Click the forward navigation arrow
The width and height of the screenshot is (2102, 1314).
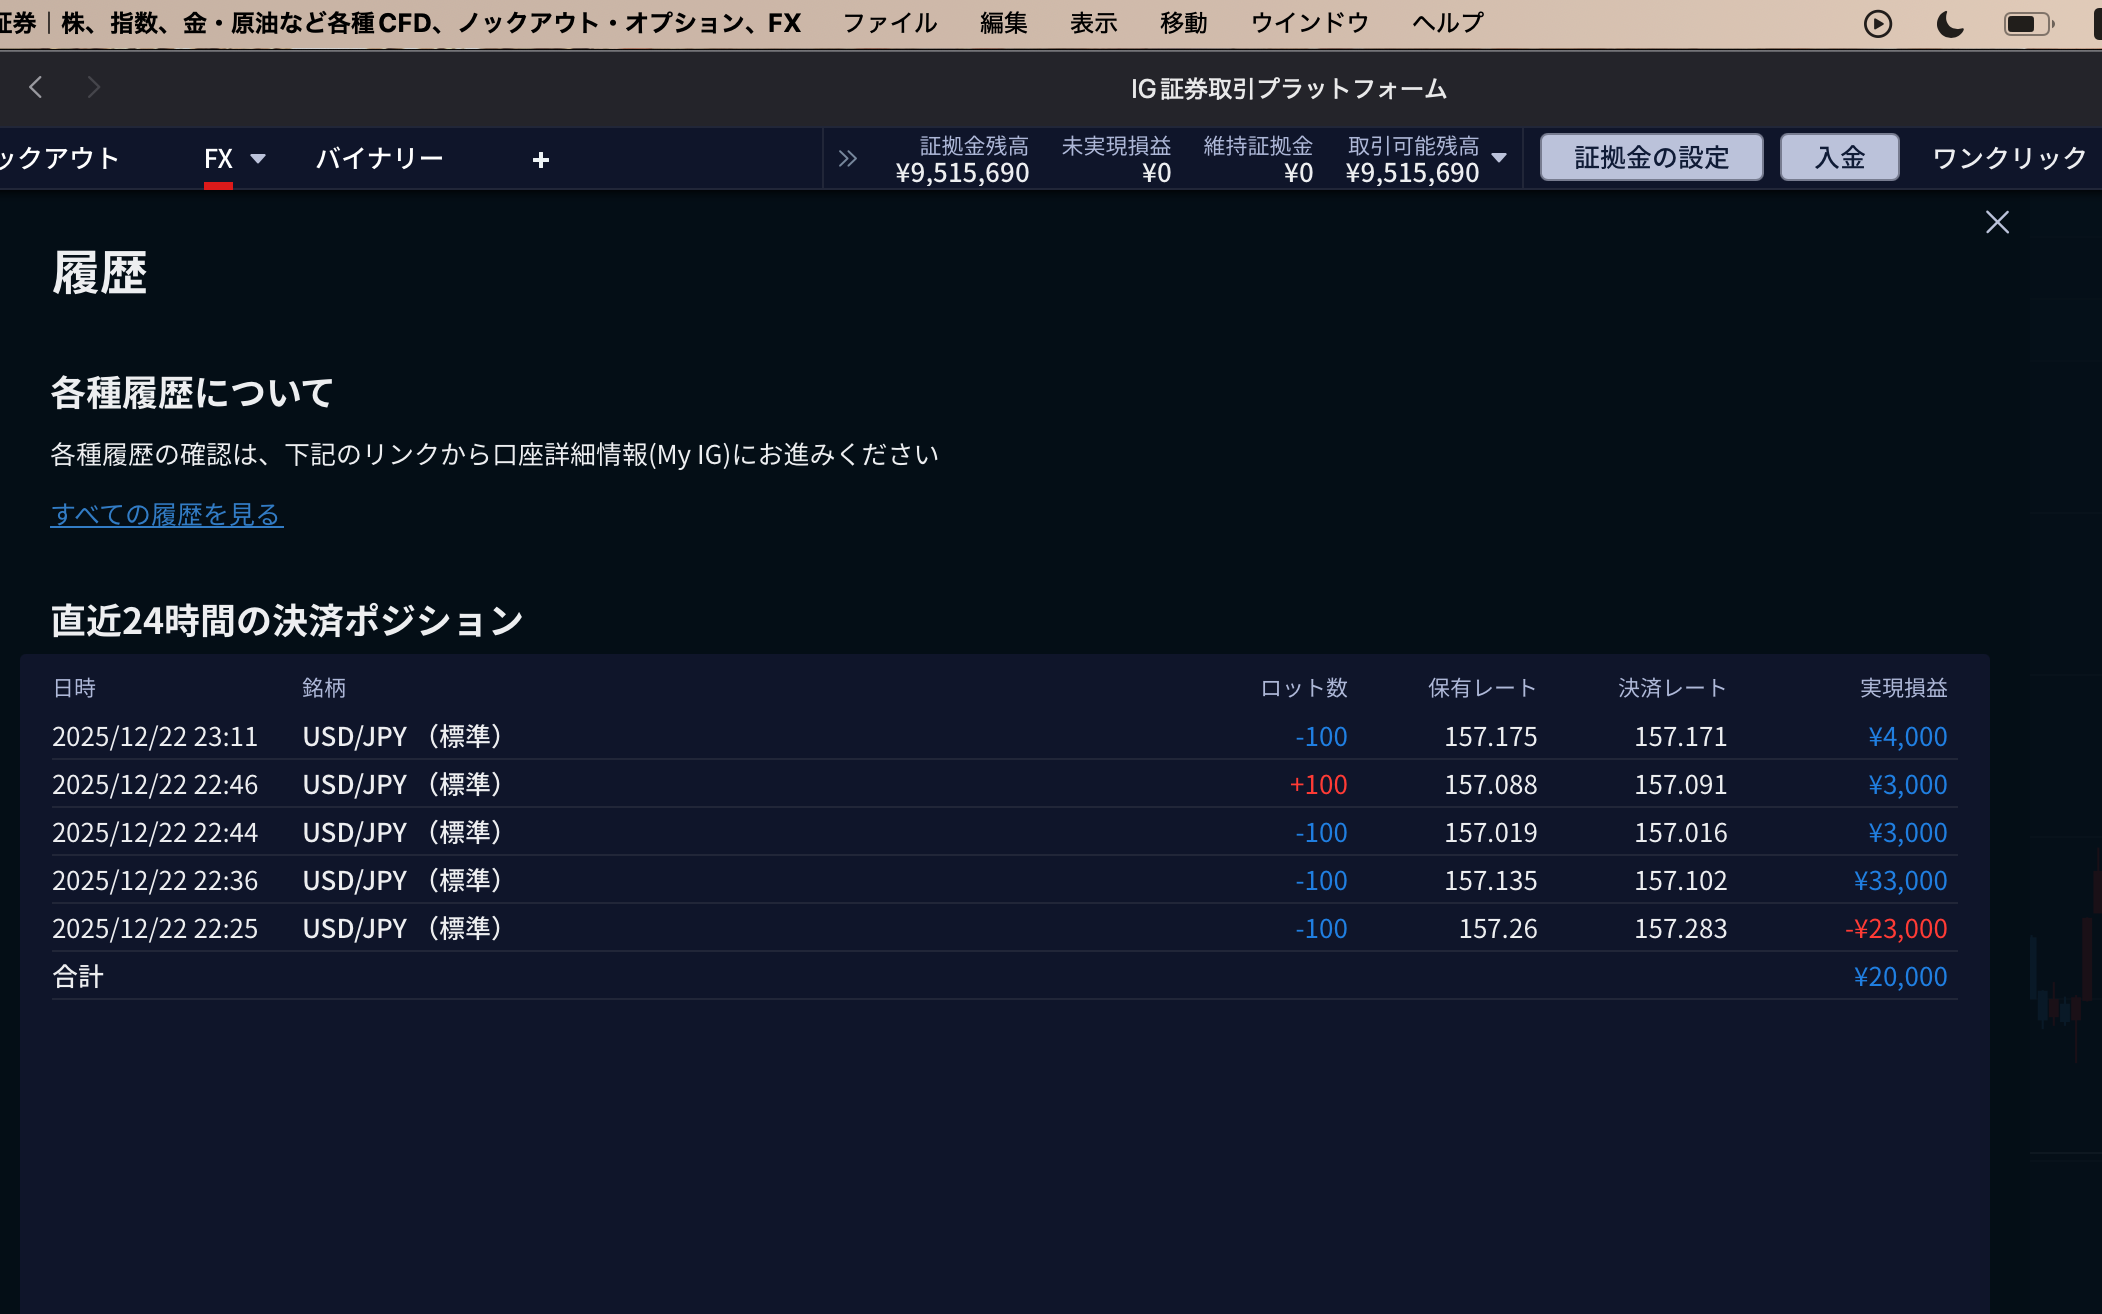tap(94, 88)
